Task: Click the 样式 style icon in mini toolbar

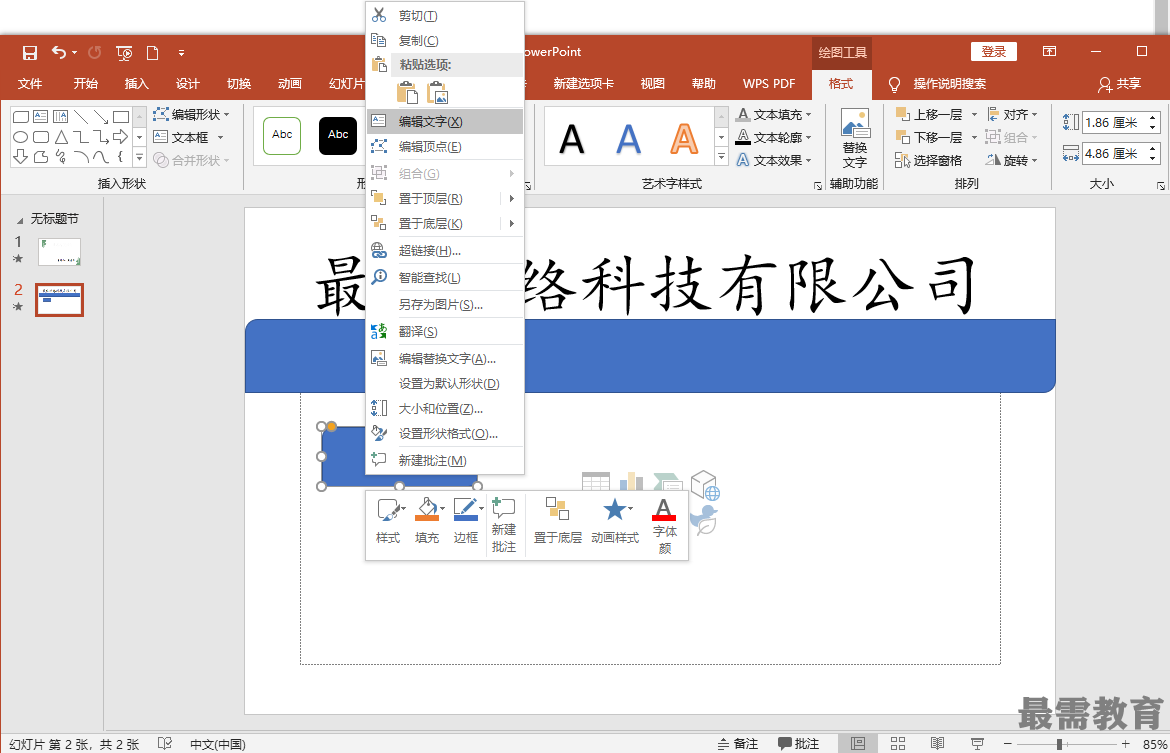Action: [389, 510]
